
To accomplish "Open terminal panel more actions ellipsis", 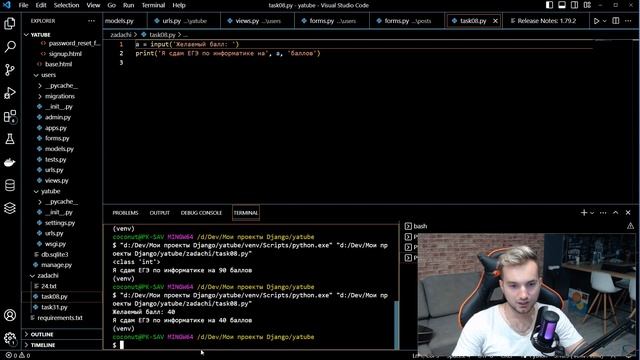I will [x=603, y=213].
